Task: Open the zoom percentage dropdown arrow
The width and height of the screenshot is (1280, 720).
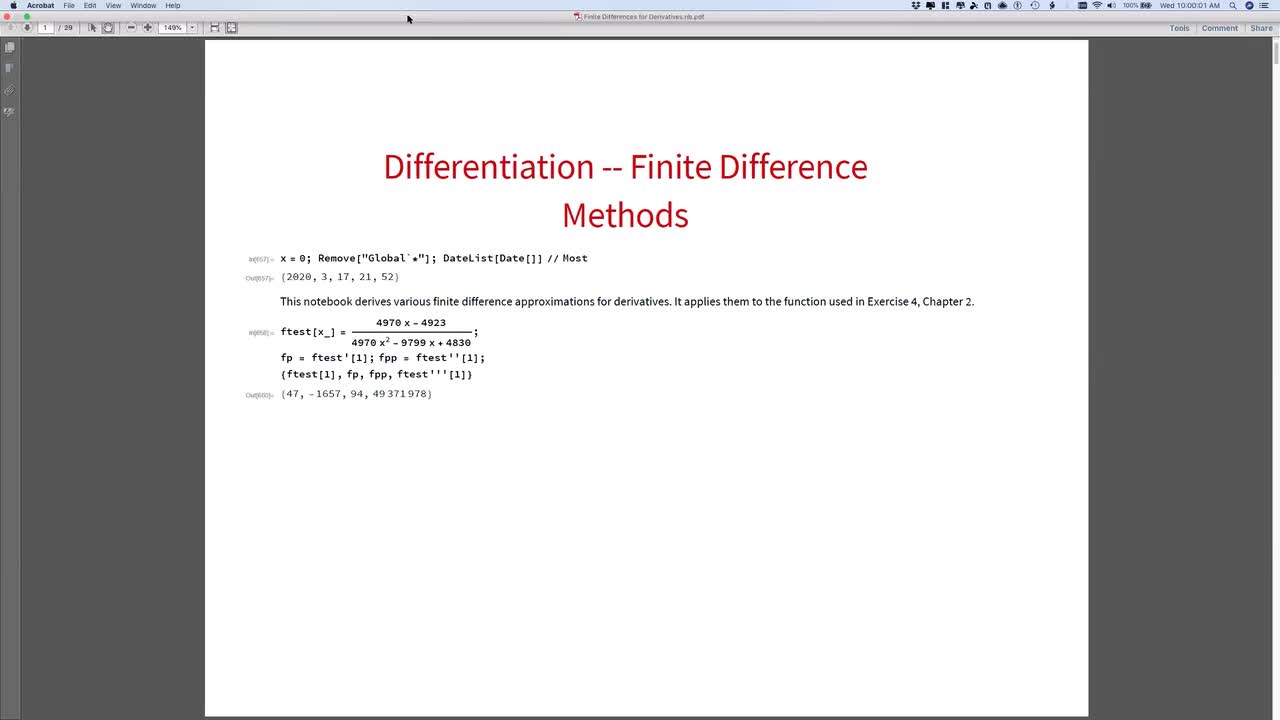Action: coord(192,28)
